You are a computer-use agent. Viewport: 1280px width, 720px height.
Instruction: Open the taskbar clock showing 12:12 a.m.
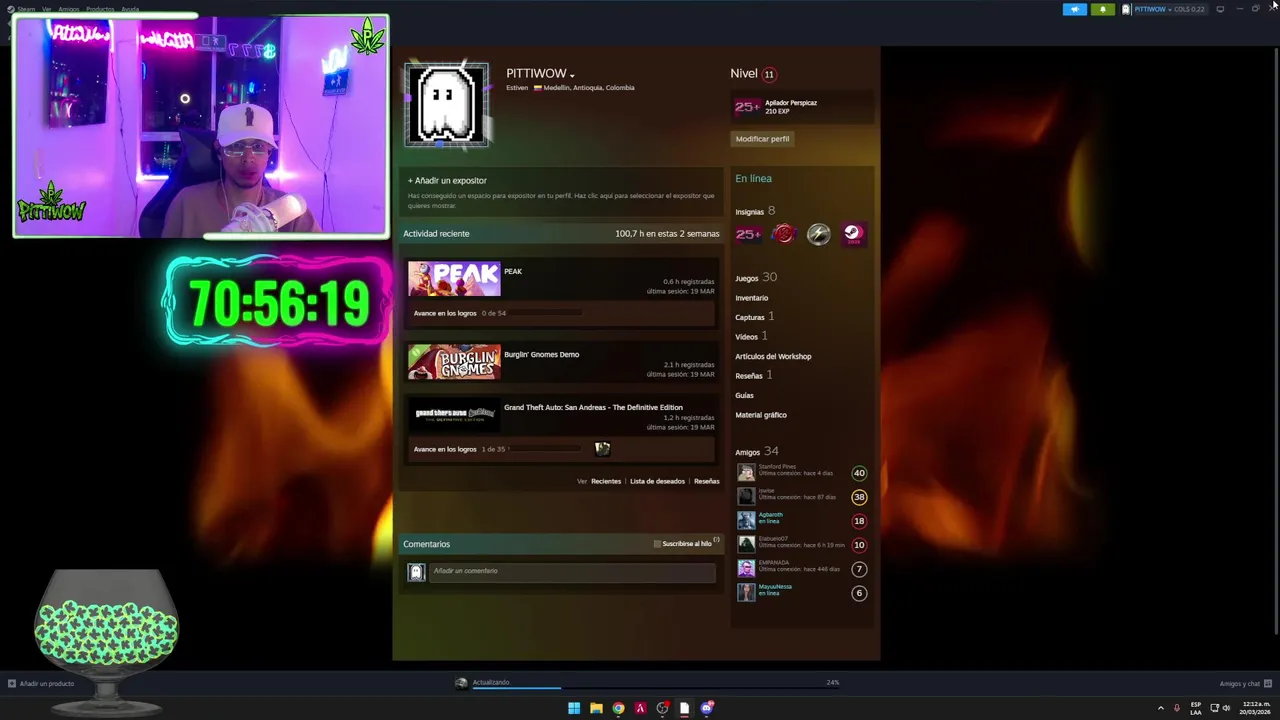(x=1257, y=708)
